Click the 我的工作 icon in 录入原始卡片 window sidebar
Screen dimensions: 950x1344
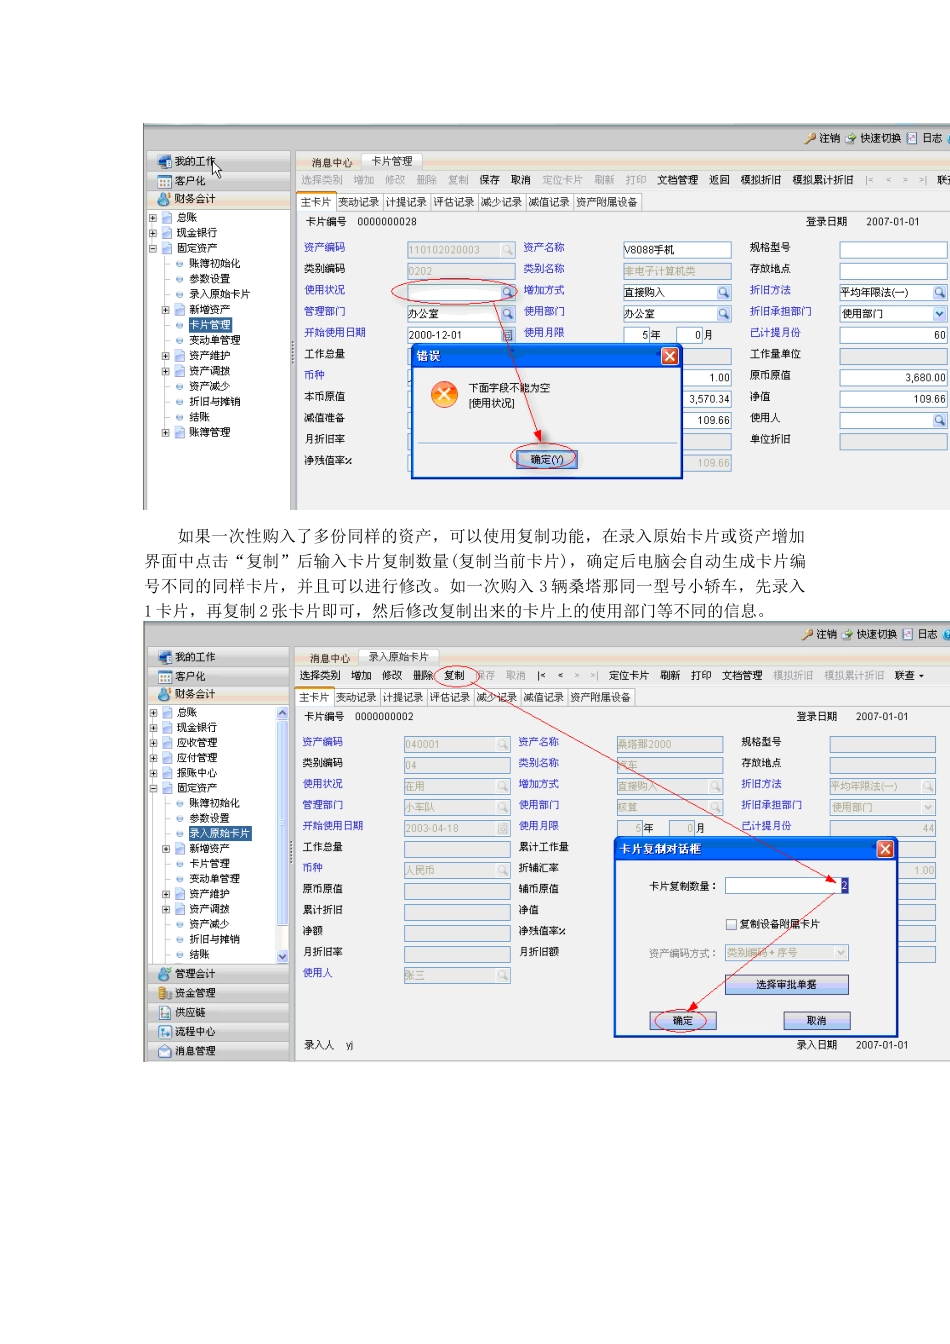[165, 657]
